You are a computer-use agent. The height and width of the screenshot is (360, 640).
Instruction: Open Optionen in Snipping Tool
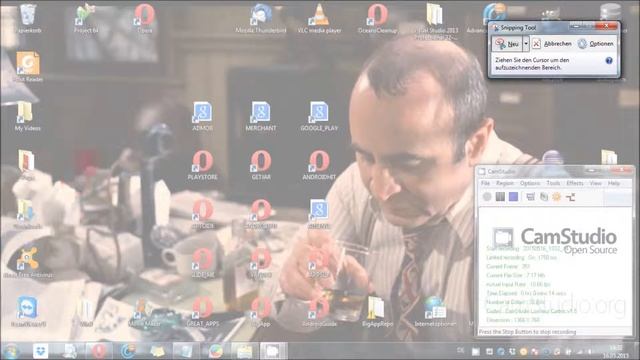pos(596,44)
